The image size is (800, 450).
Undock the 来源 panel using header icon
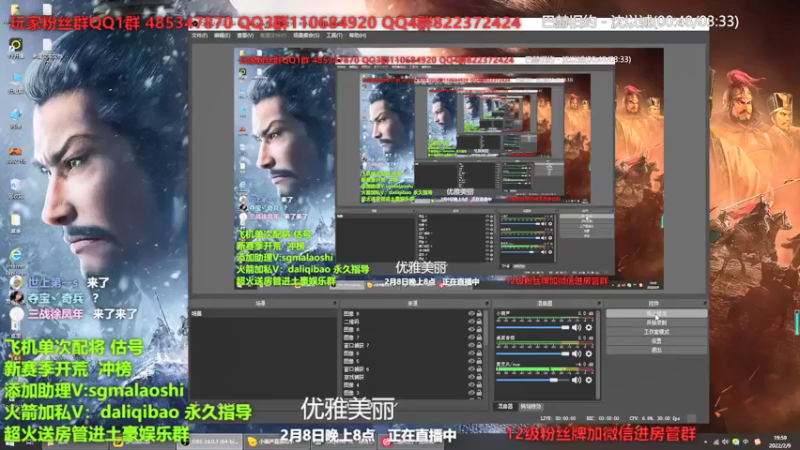487,304
